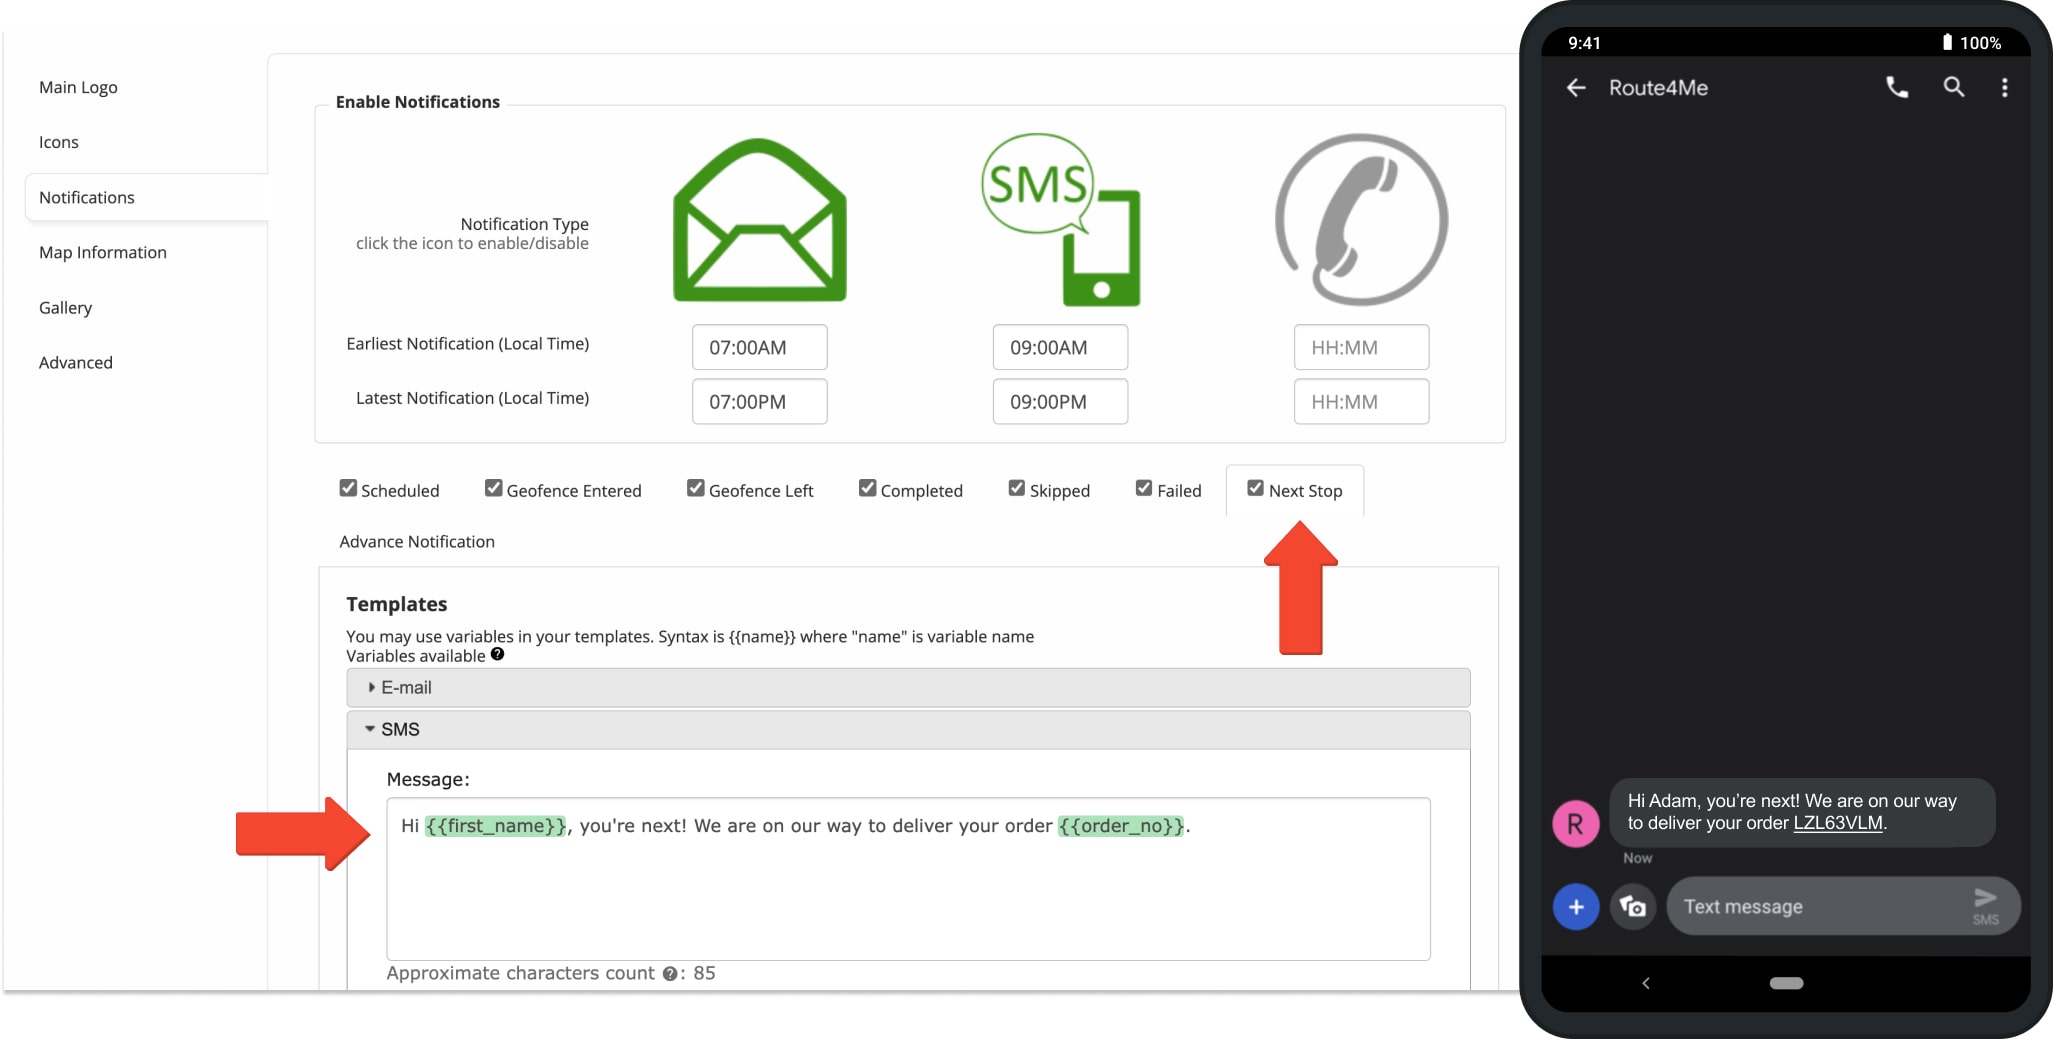2053x1039 pixels.
Task: Expand the E-mail template section
Action: coord(908,688)
